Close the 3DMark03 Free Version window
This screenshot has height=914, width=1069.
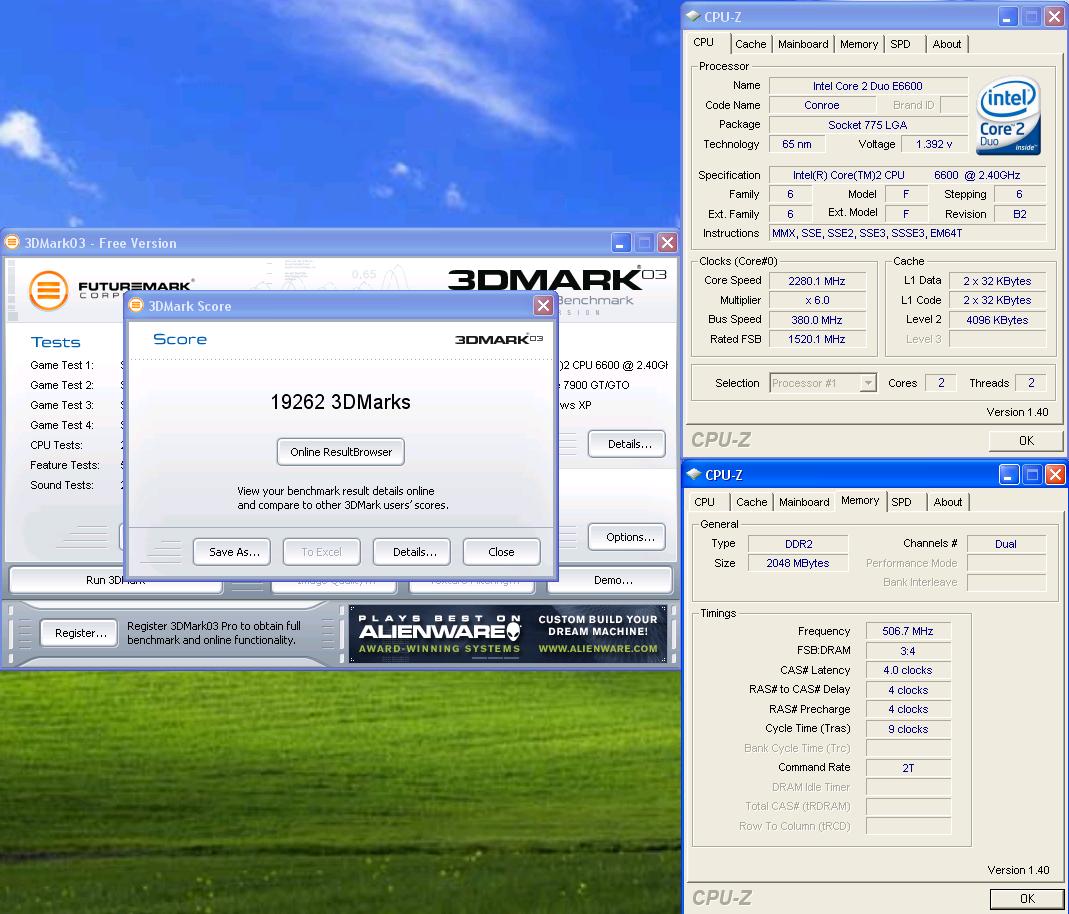click(667, 243)
